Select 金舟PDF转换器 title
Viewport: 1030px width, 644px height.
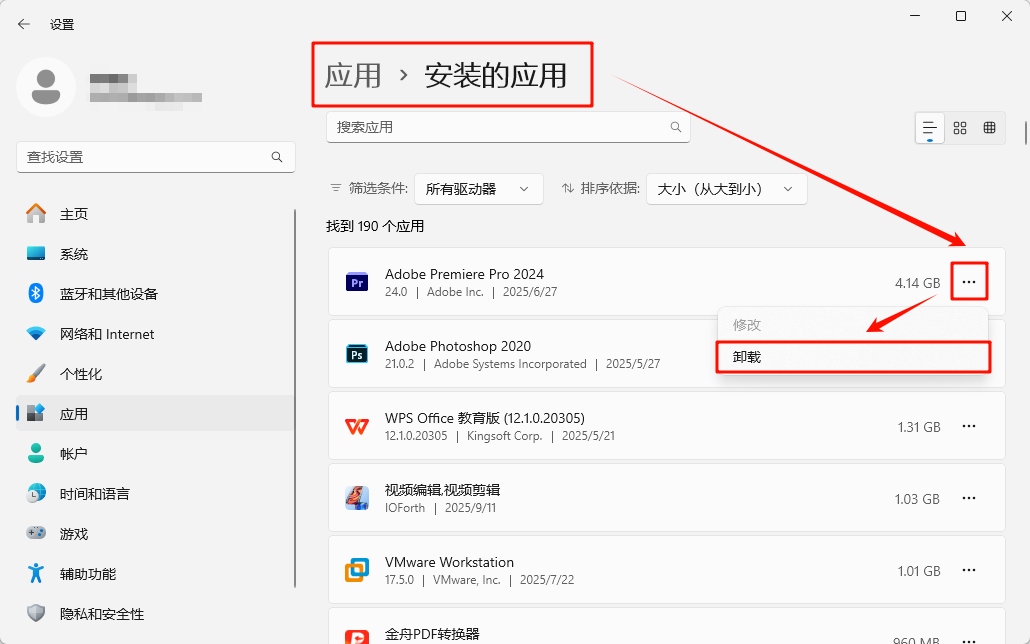tap(432, 634)
